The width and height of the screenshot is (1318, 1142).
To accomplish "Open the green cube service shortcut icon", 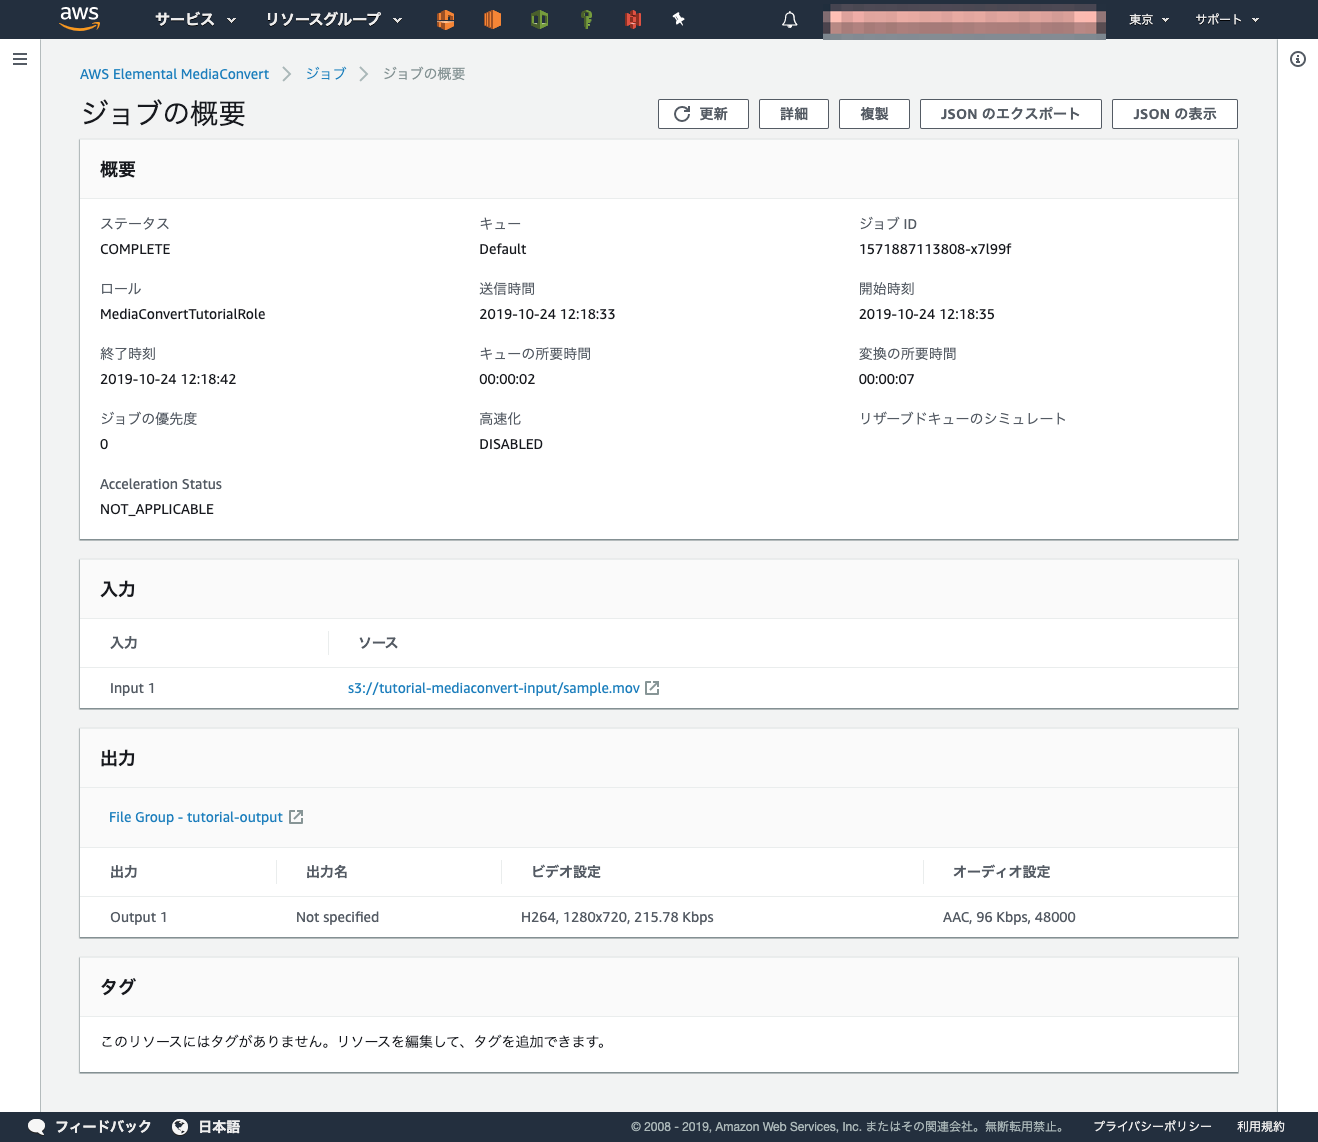I will (540, 19).
